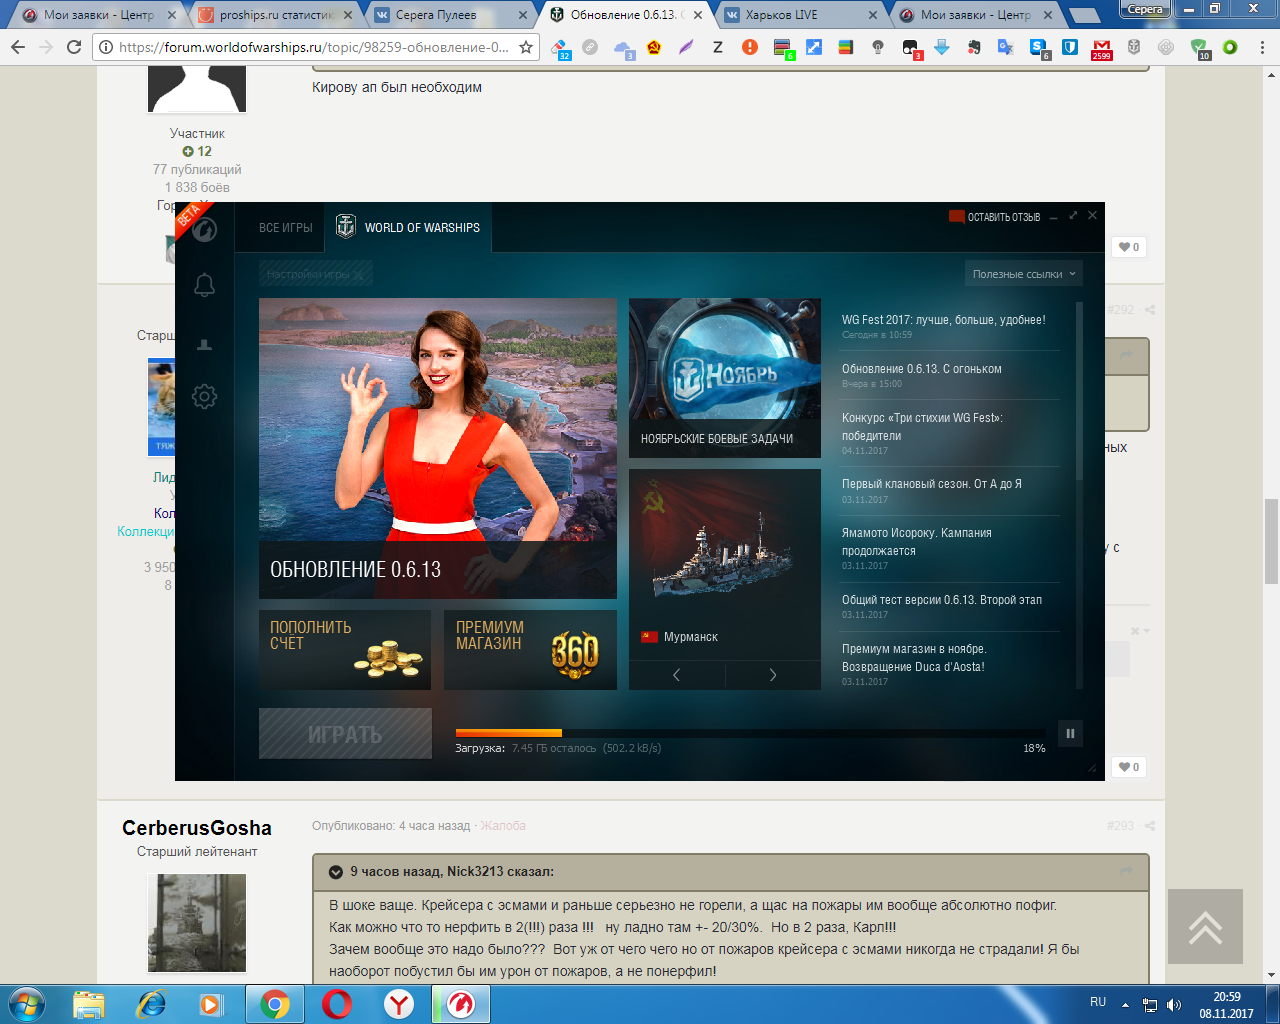Click blue download arrow extension

click(x=942, y=47)
